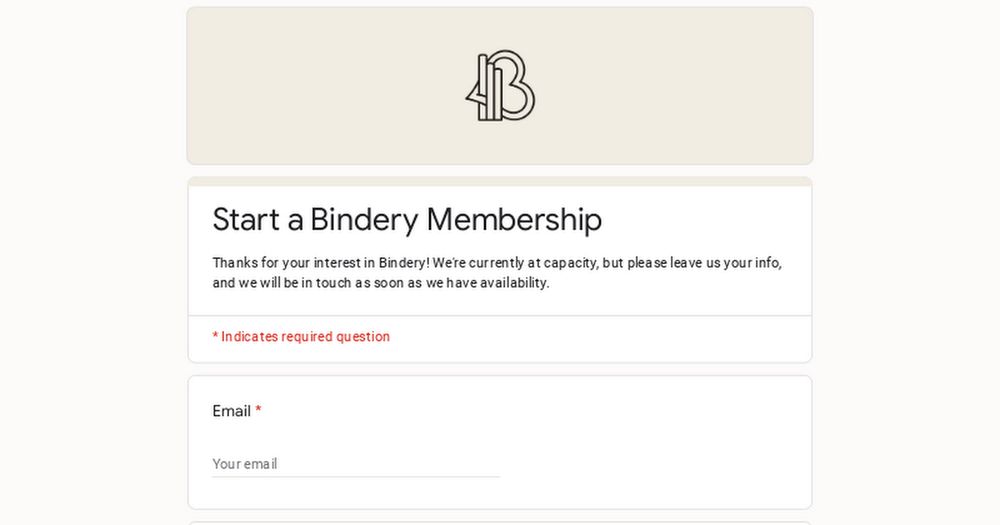Click the beige accent strip above the title
The height and width of the screenshot is (525, 1000).
pyautogui.click(x=500, y=182)
